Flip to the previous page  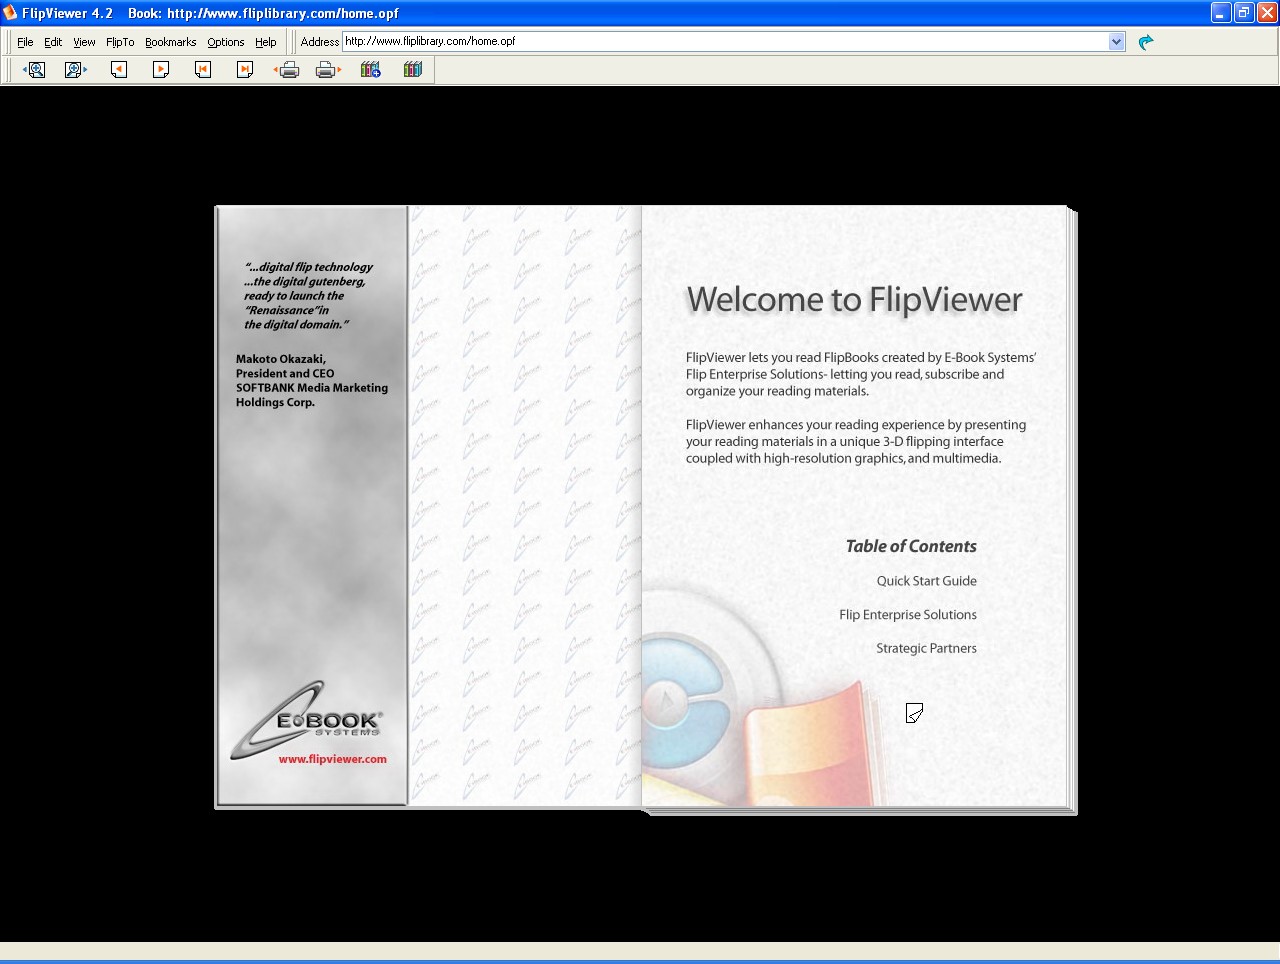pos(119,70)
